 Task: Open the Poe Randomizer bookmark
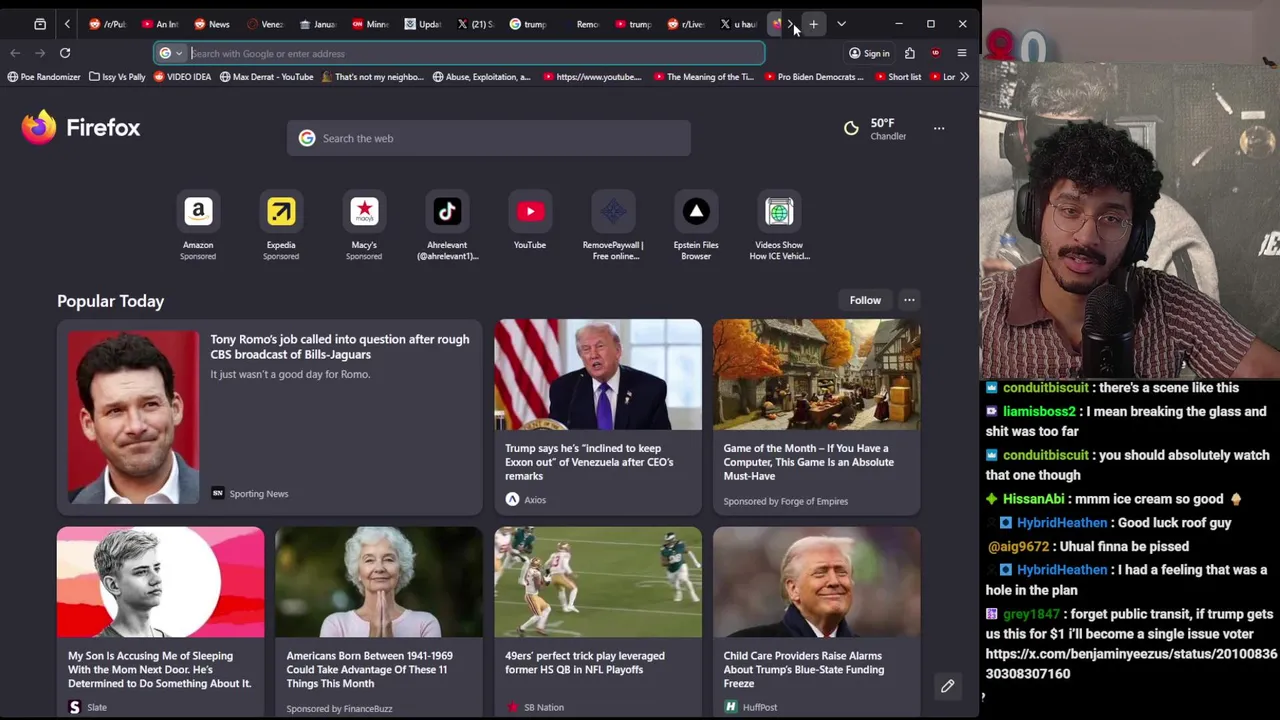44,77
